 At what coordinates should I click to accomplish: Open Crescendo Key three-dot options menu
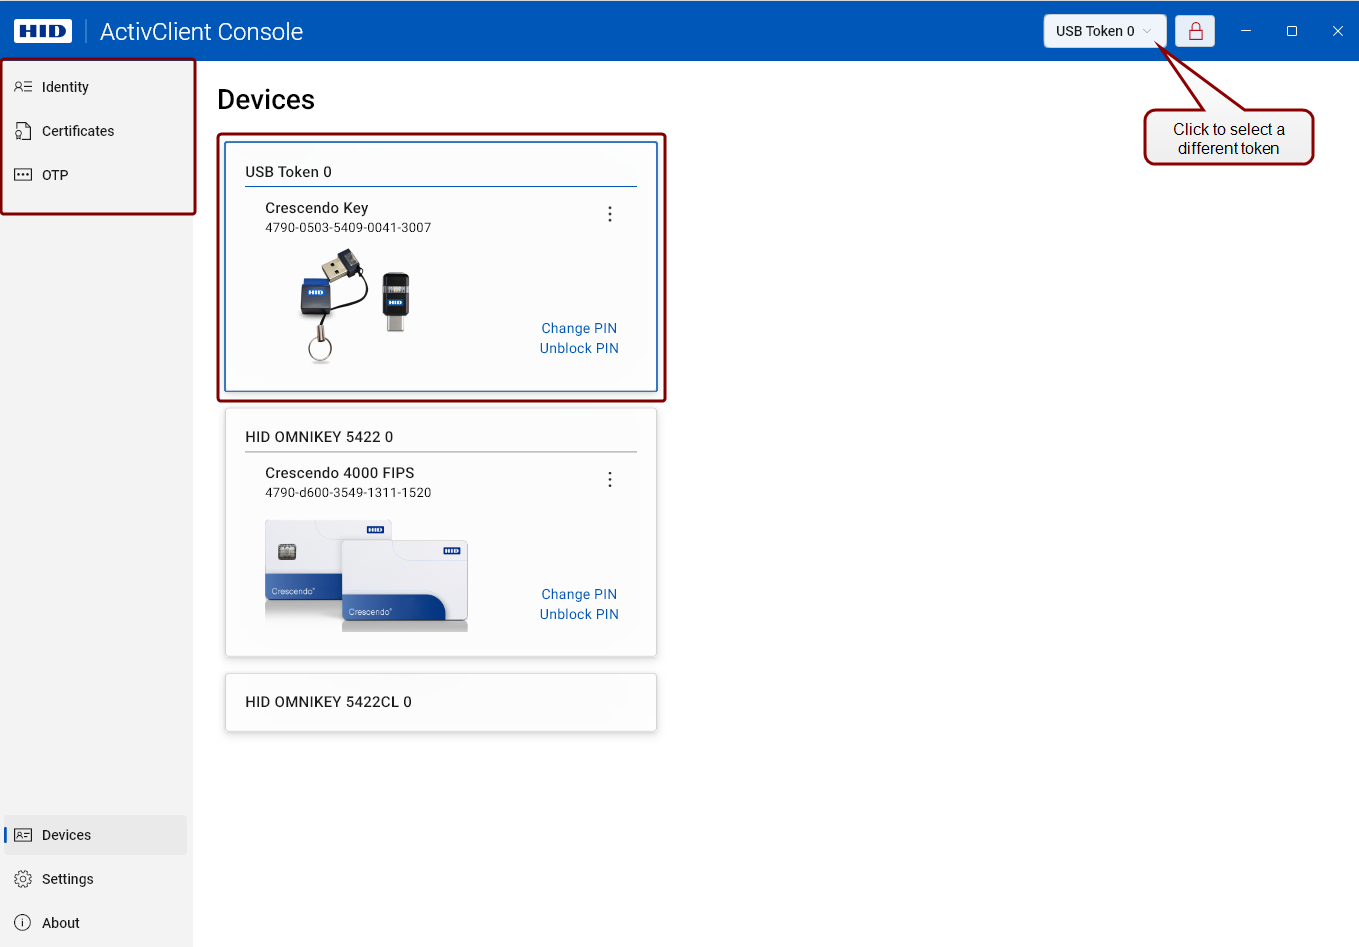pyautogui.click(x=610, y=214)
